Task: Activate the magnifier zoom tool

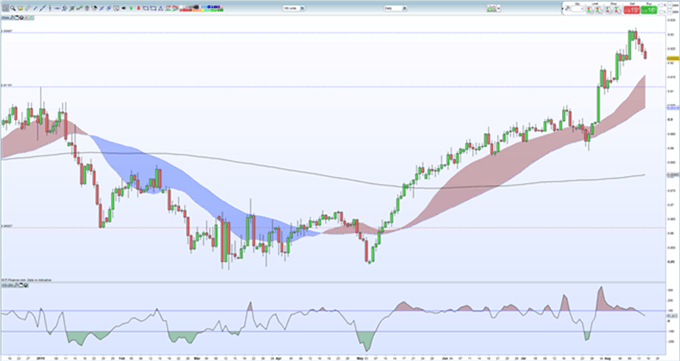Action: coord(13,8)
